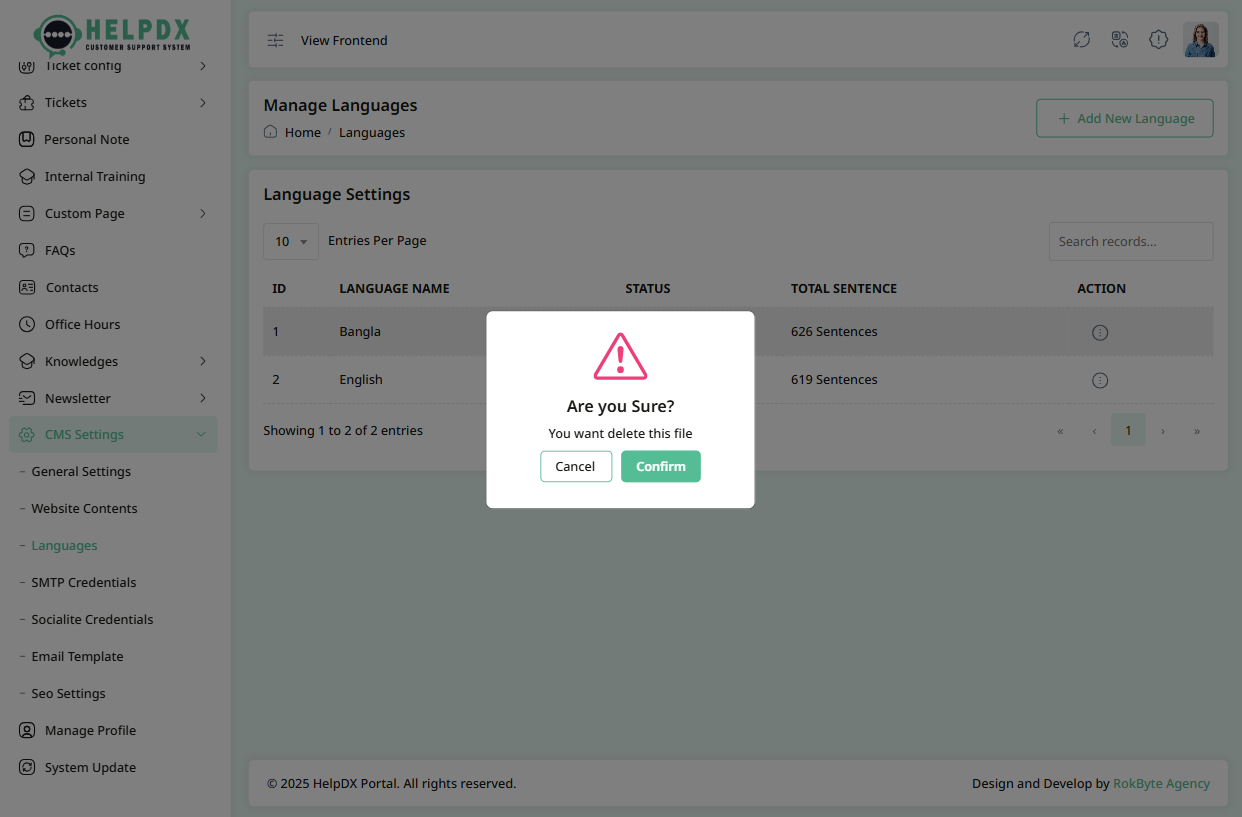Click the Custom Page sidebar icon

pos(27,213)
